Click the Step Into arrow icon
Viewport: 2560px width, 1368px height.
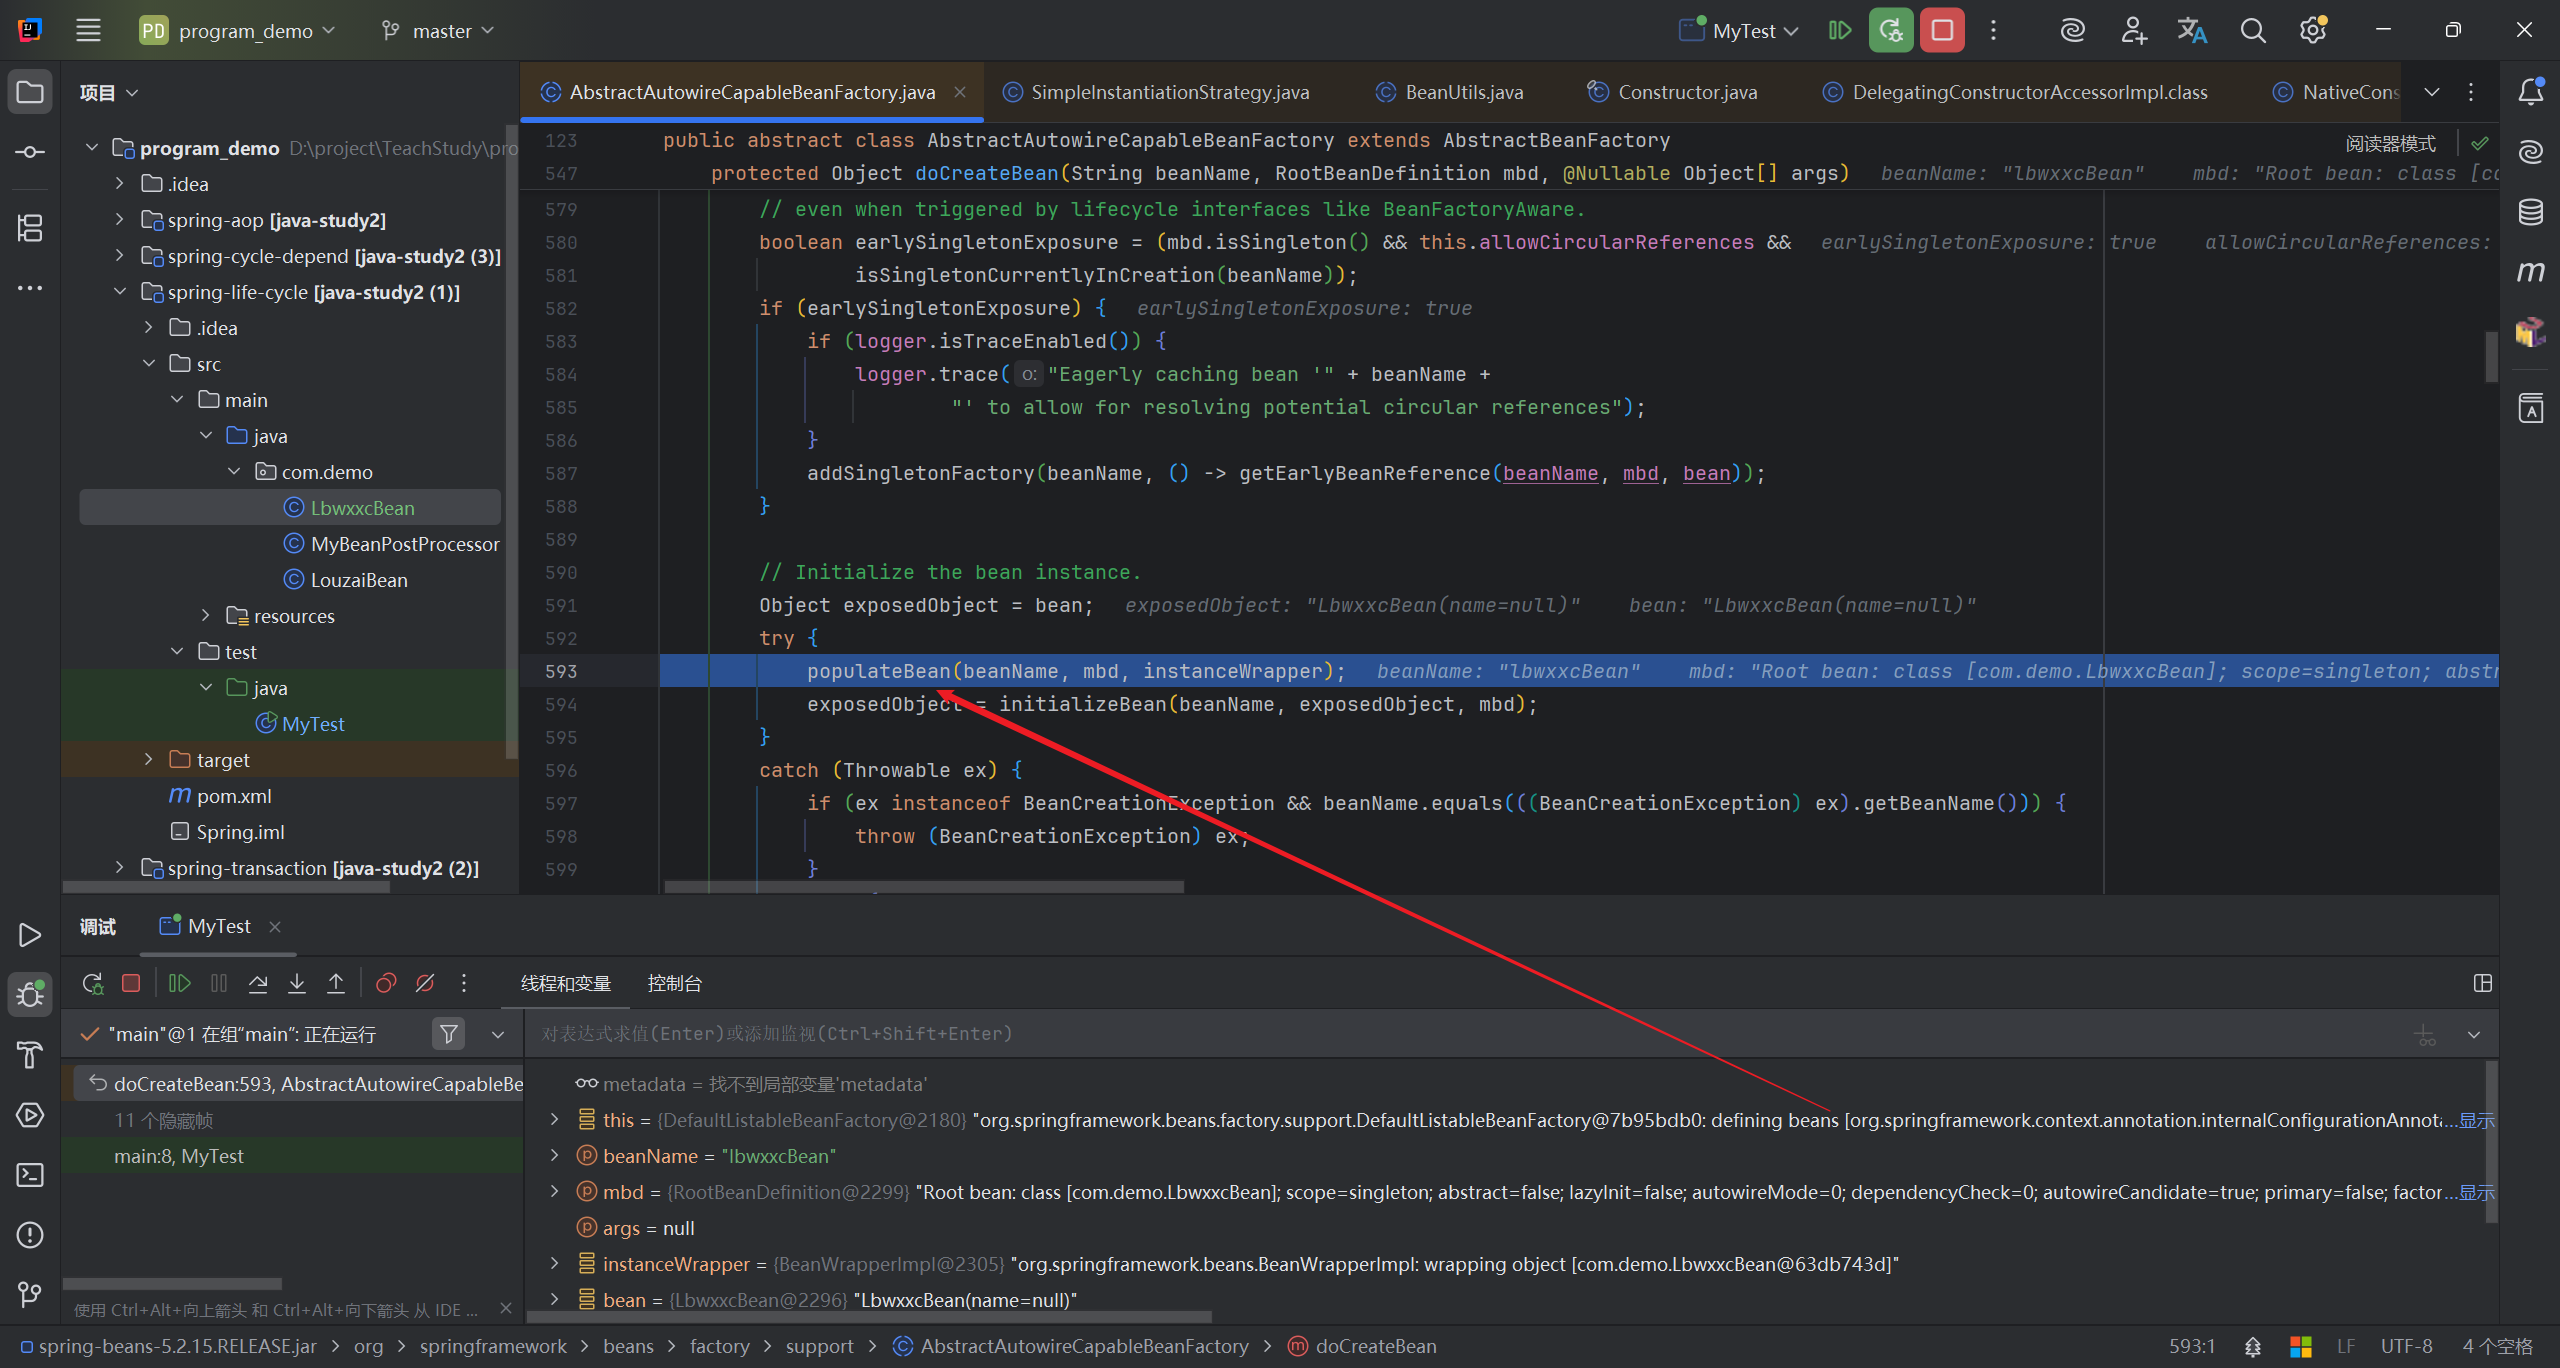point(297,983)
